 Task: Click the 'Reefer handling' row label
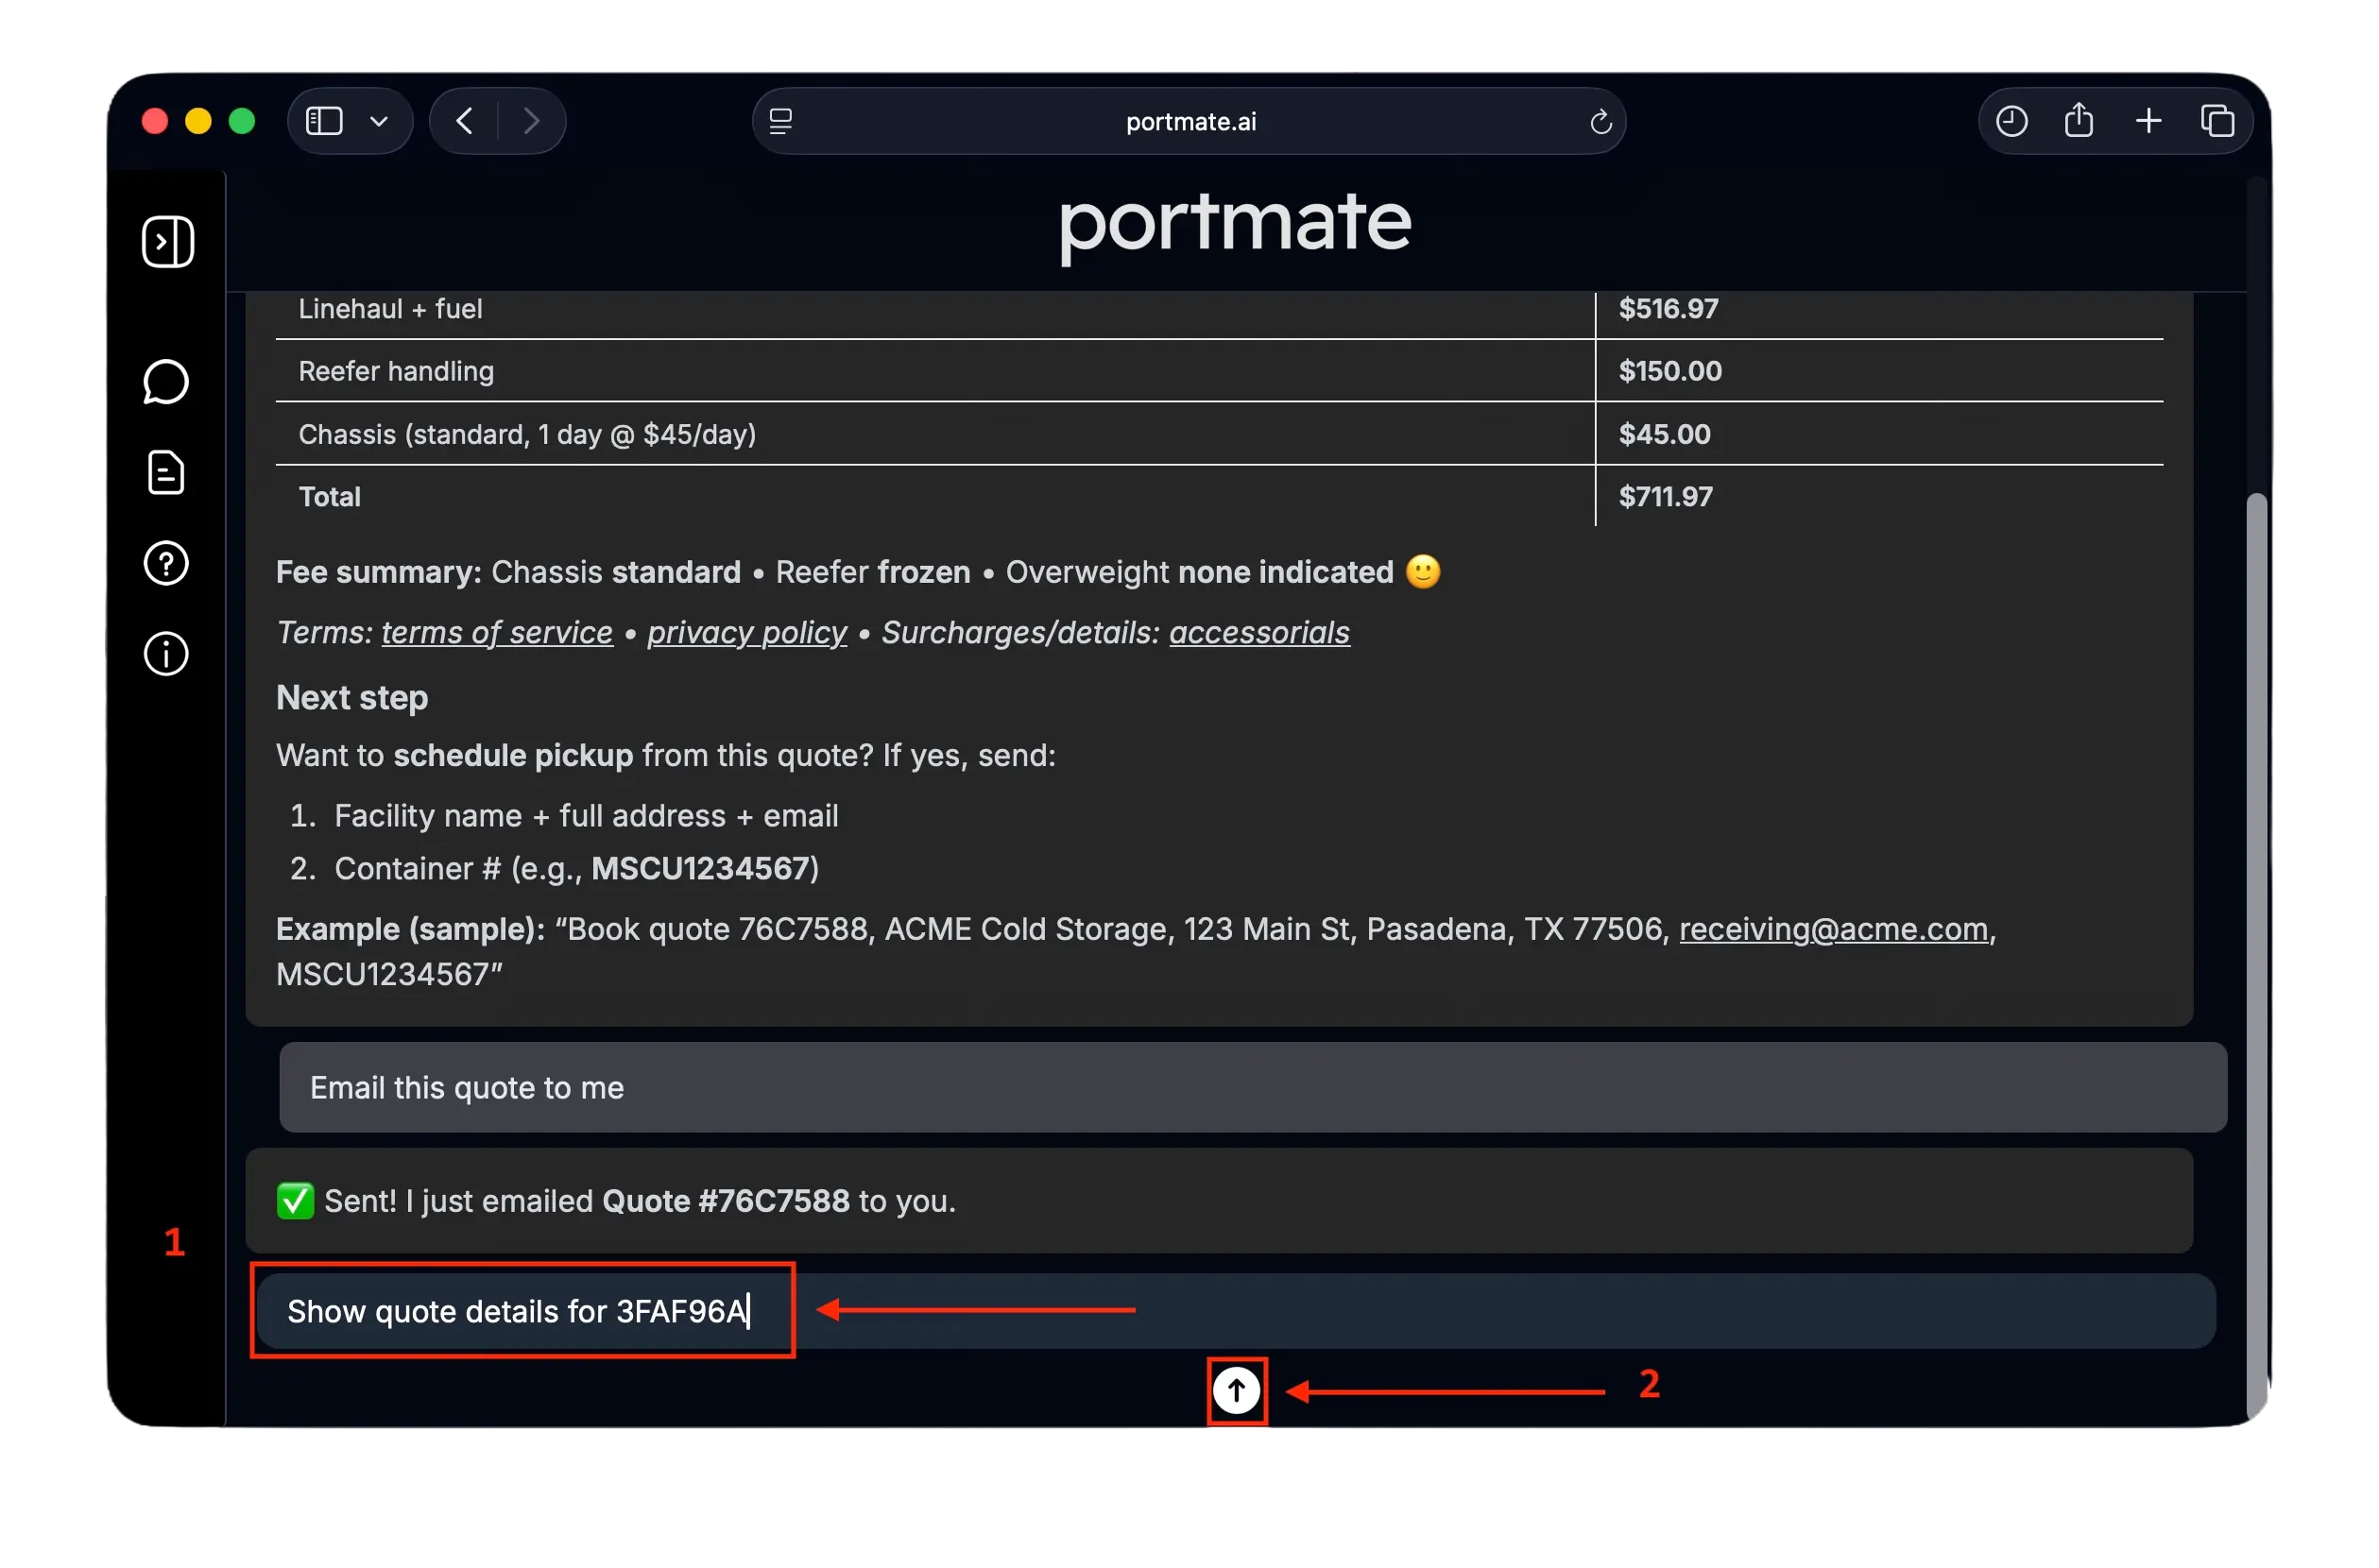pyautogui.click(x=396, y=371)
